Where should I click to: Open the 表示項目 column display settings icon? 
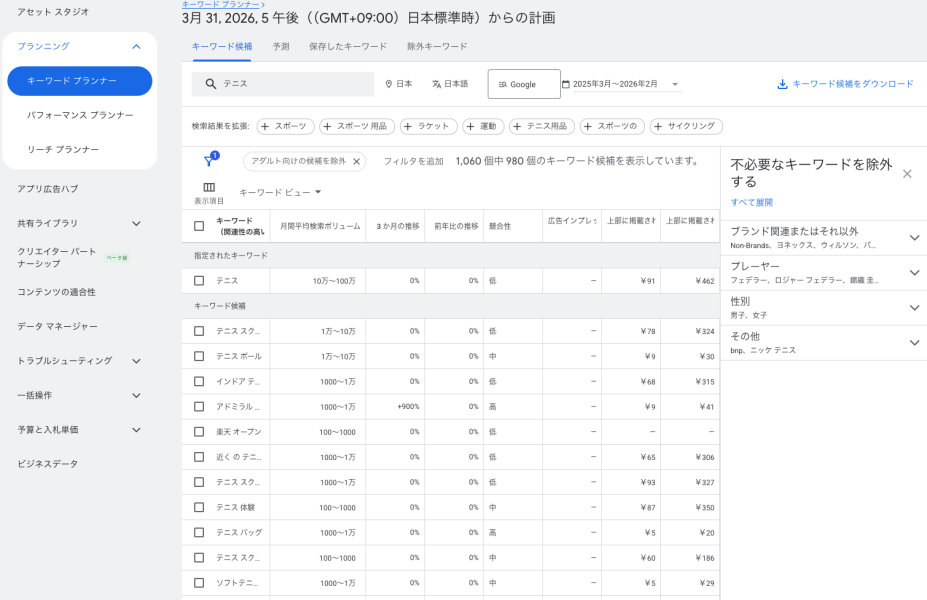(x=210, y=188)
